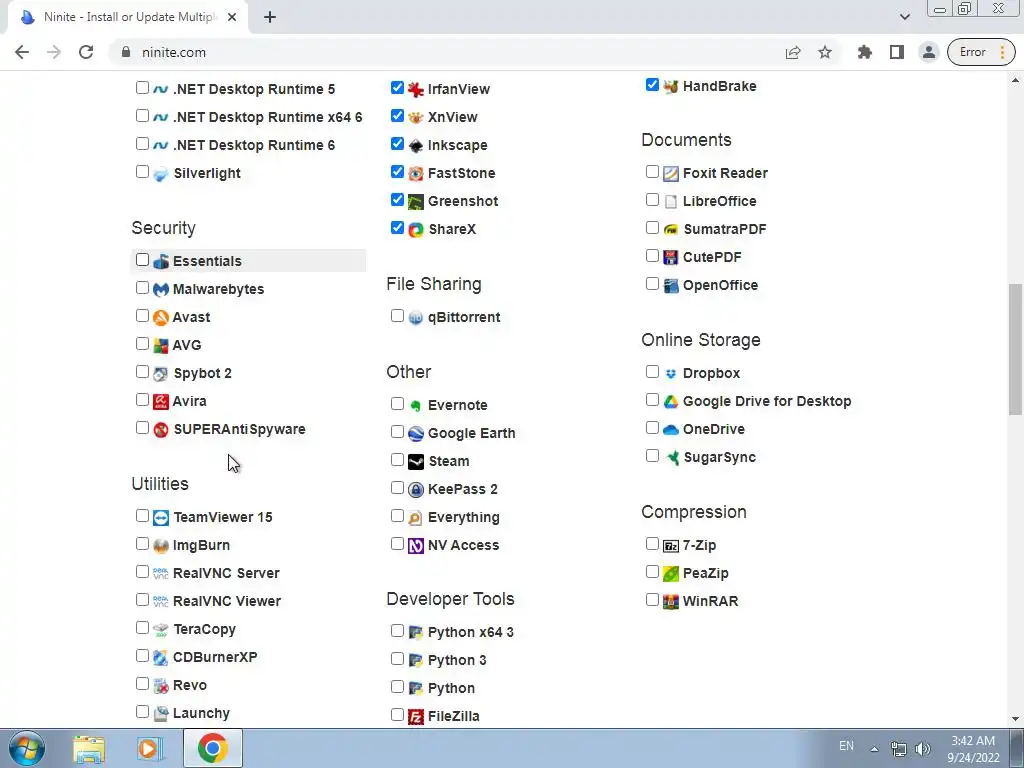Click the EN language indicator
This screenshot has width=1024, height=768.
[846, 746]
